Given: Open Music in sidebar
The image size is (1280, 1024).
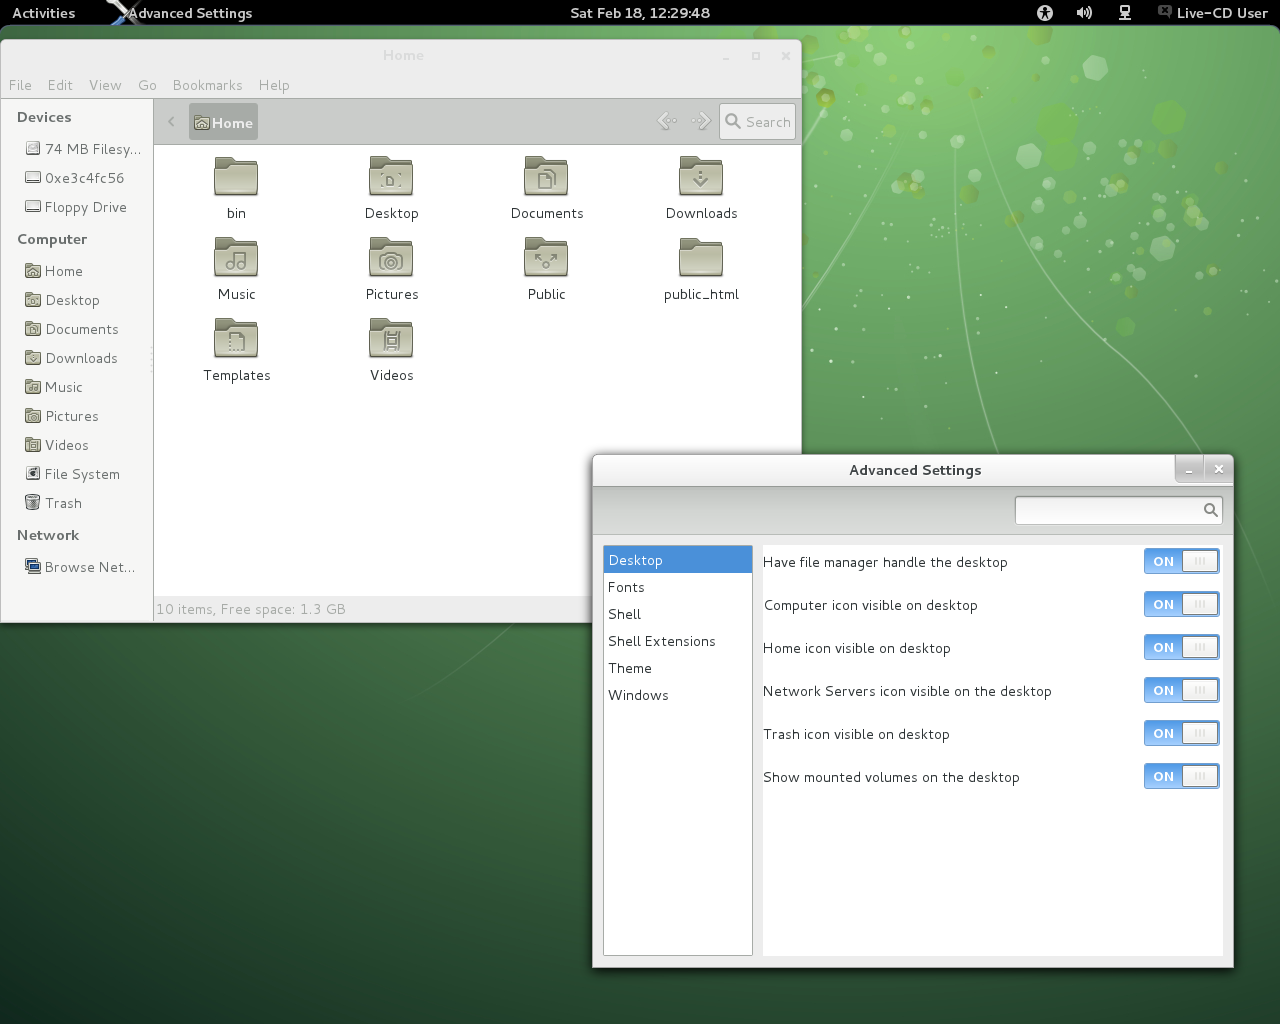Looking at the screenshot, I should point(54,387).
